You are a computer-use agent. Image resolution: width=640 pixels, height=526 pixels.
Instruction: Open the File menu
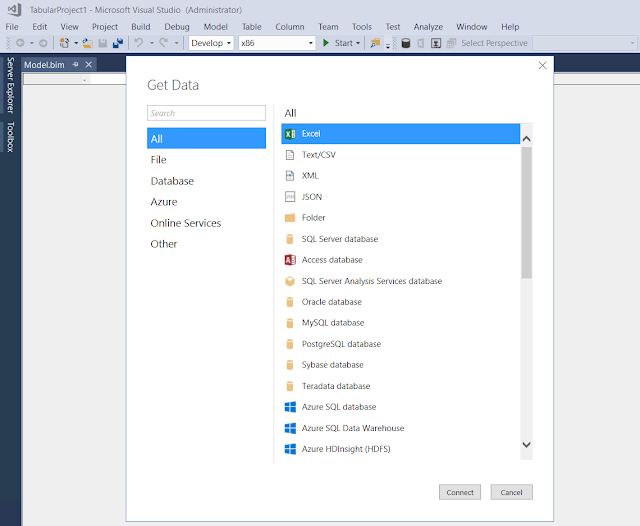pos(12,27)
